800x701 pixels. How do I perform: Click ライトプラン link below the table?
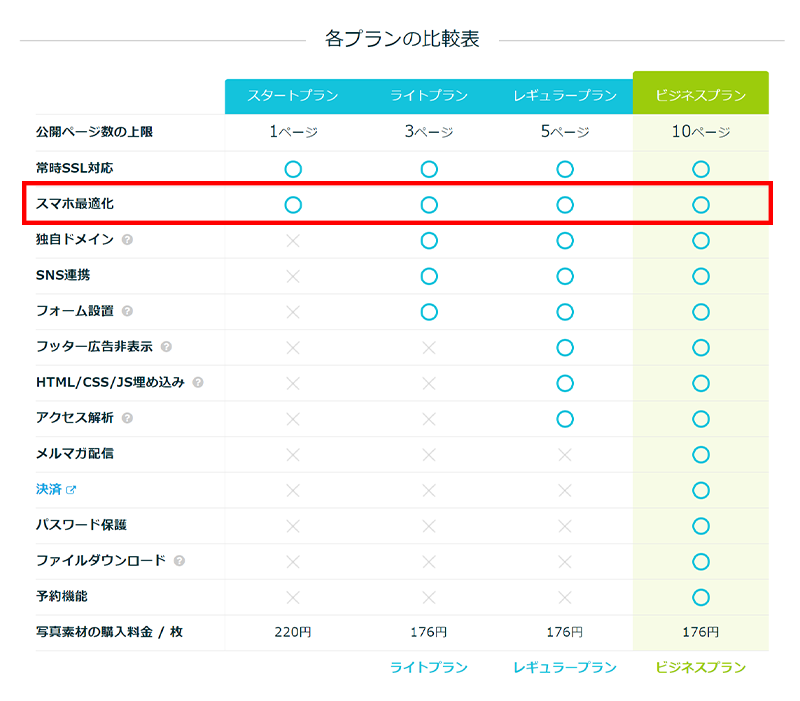click(x=428, y=667)
